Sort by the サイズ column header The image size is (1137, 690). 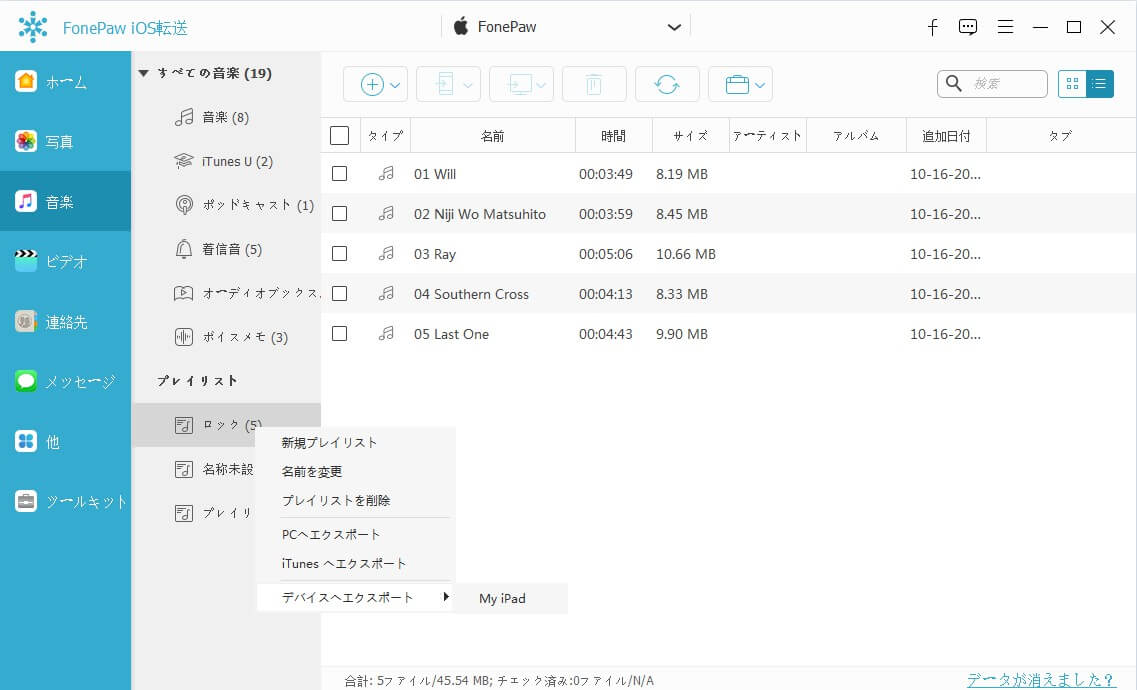click(x=690, y=136)
